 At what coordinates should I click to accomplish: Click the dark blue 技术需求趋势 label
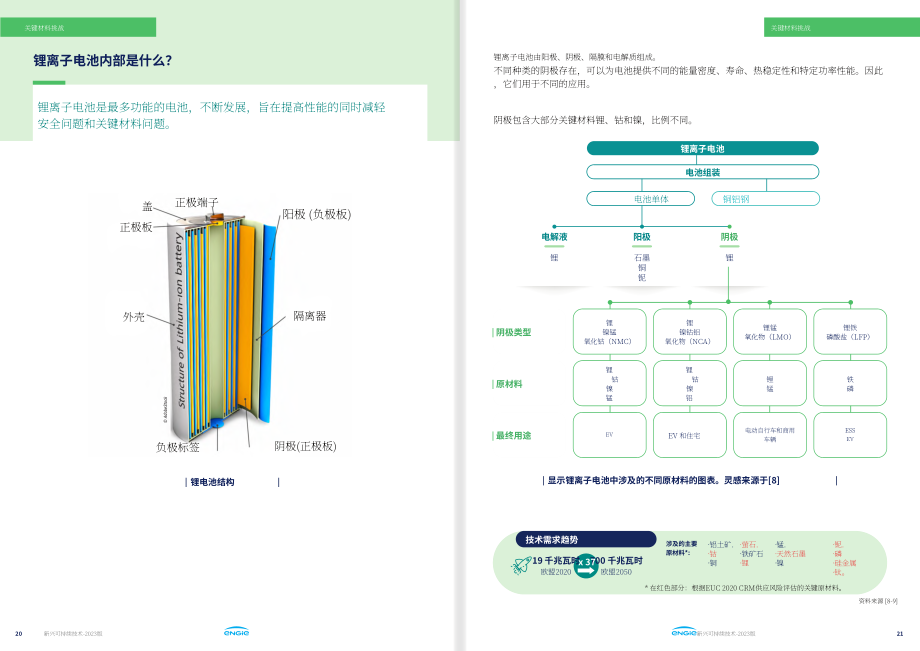coord(586,540)
